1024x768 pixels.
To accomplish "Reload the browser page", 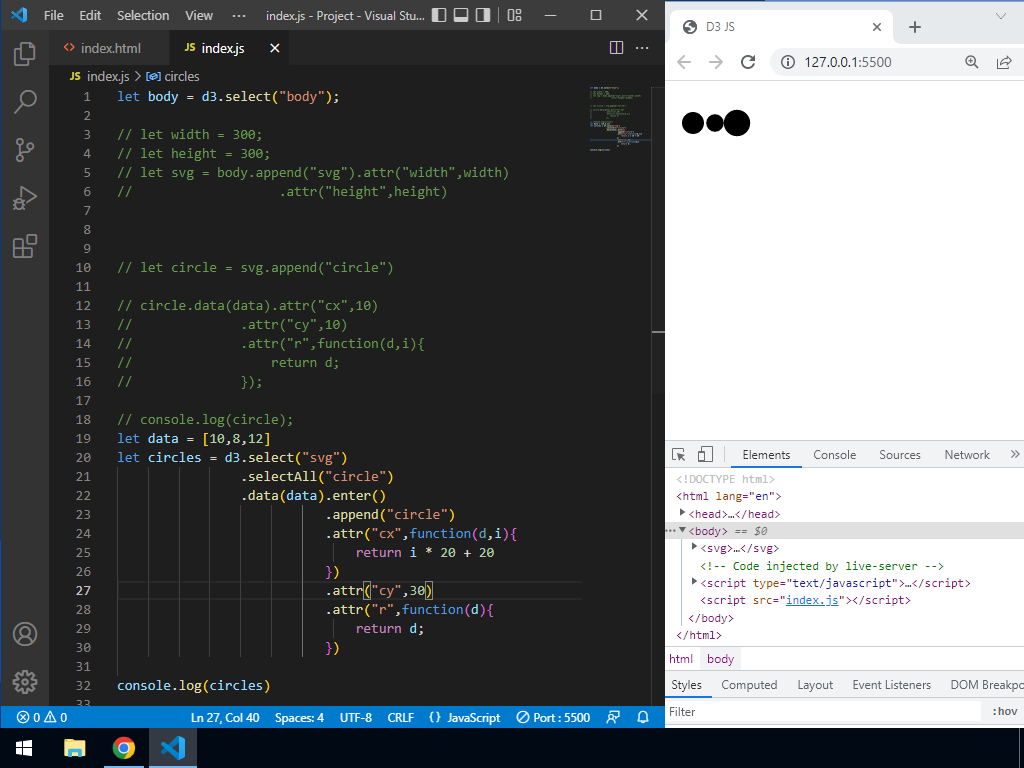I will 748,62.
